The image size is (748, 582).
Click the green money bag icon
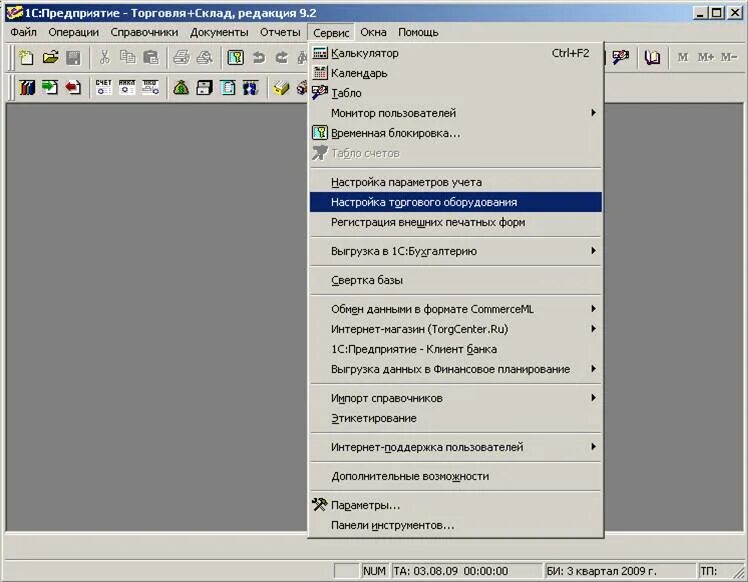pos(181,88)
